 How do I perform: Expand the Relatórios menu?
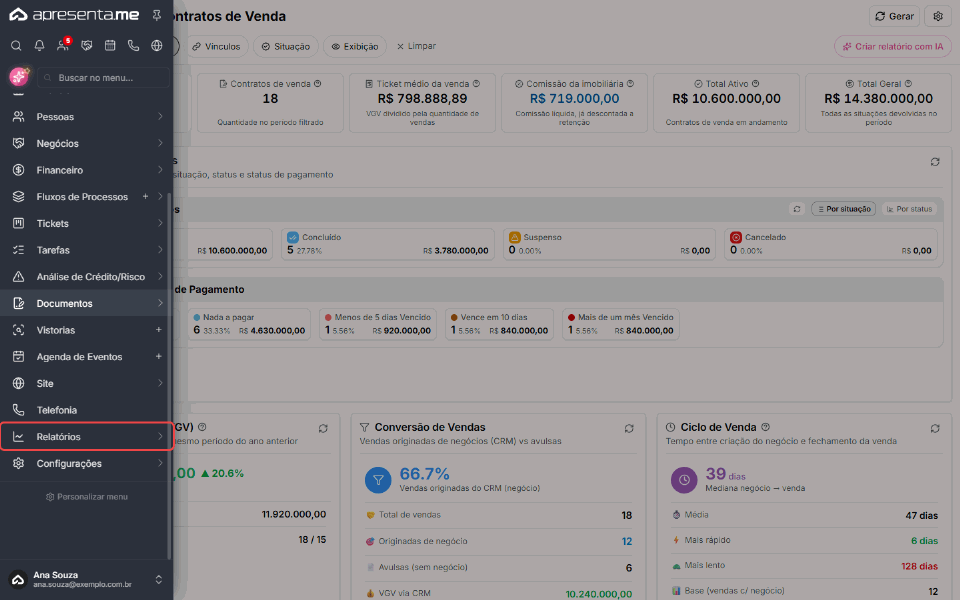(x=86, y=437)
